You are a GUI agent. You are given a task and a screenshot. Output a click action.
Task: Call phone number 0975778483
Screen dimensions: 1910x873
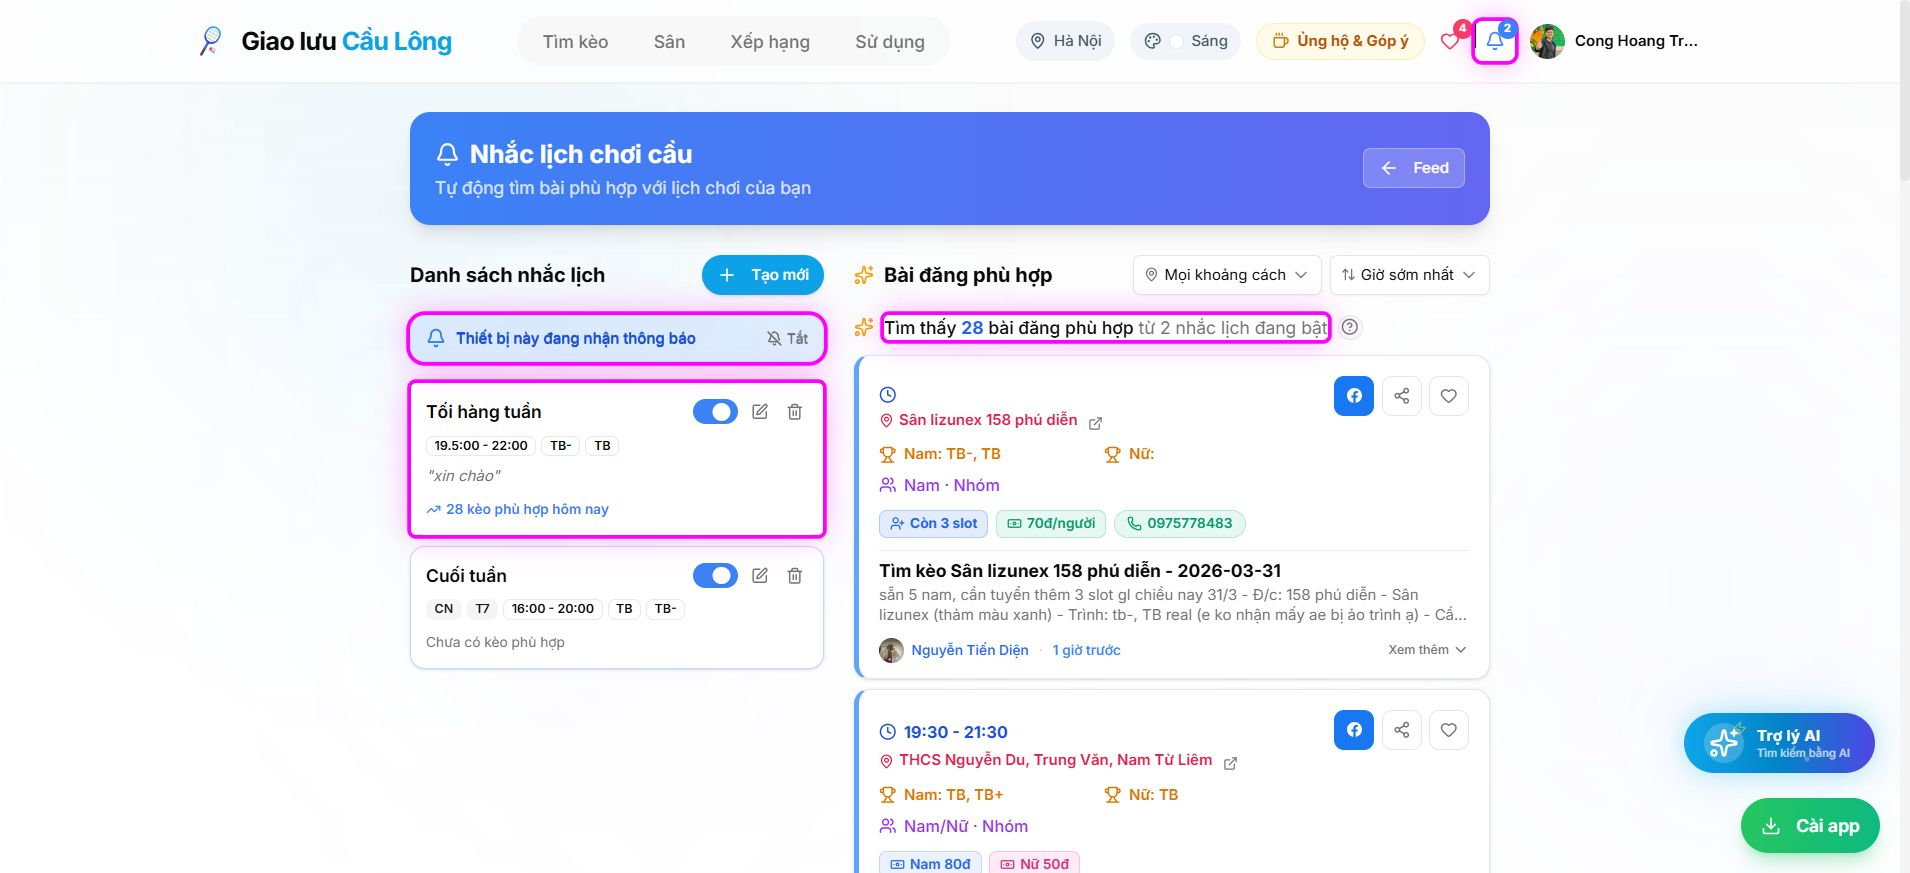point(1180,523)
